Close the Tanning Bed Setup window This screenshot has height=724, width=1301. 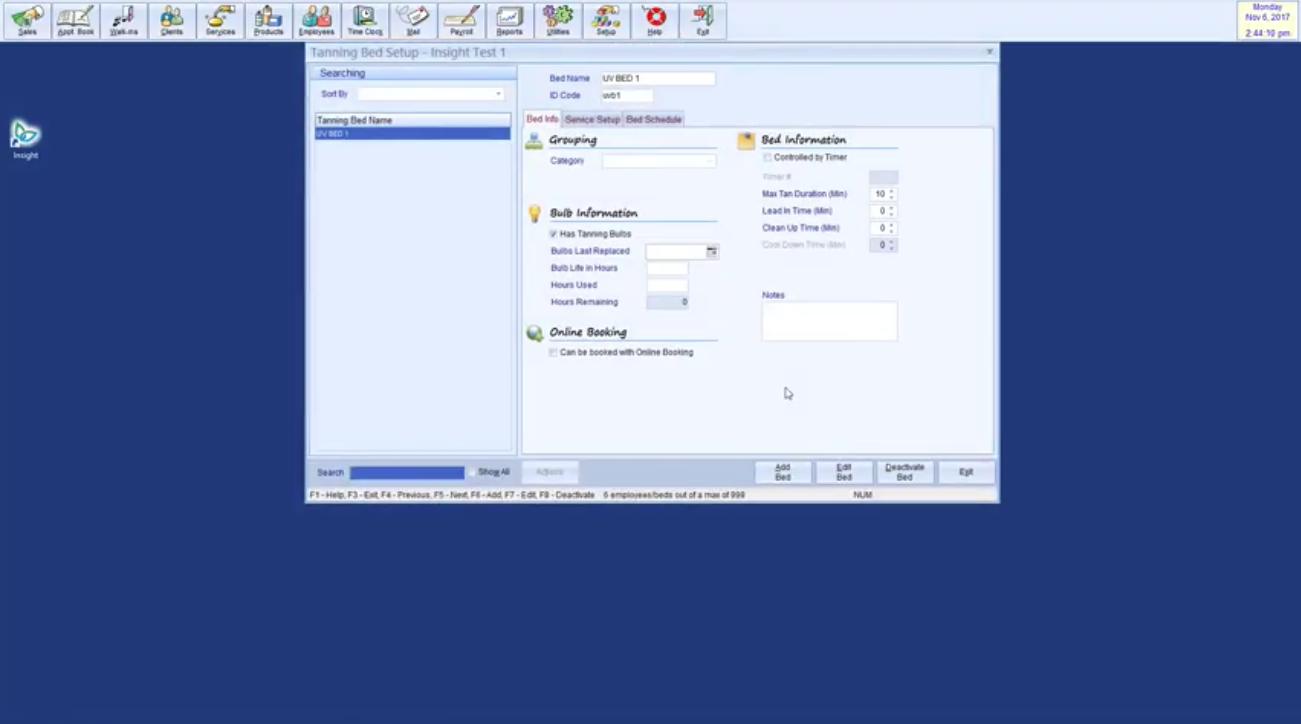pyautogui.click(x=989, y=52)
